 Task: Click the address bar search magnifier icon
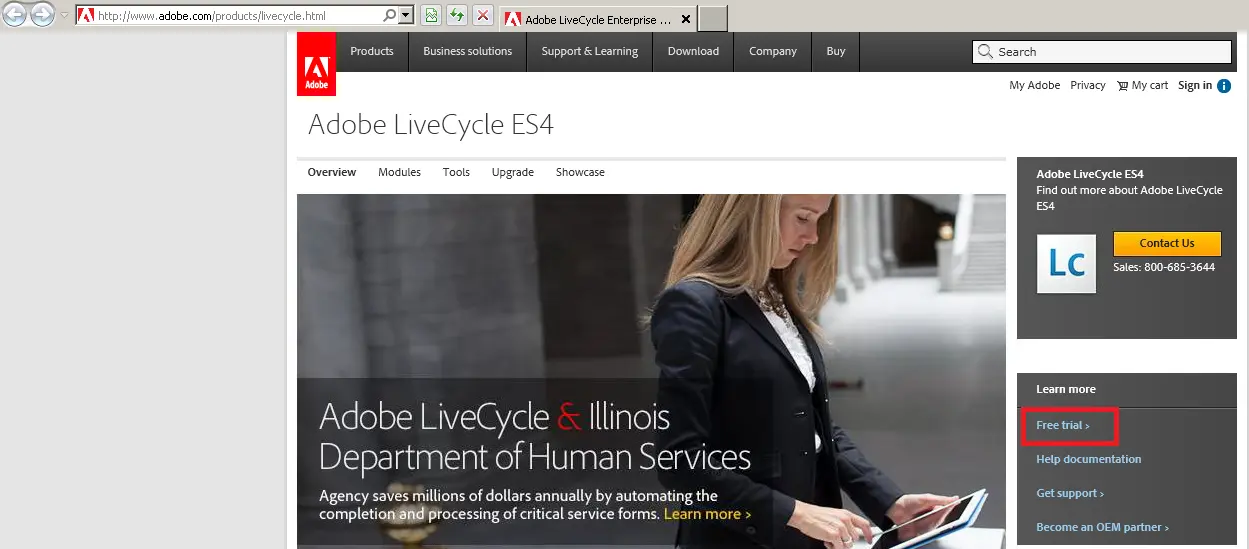(390, 16)
